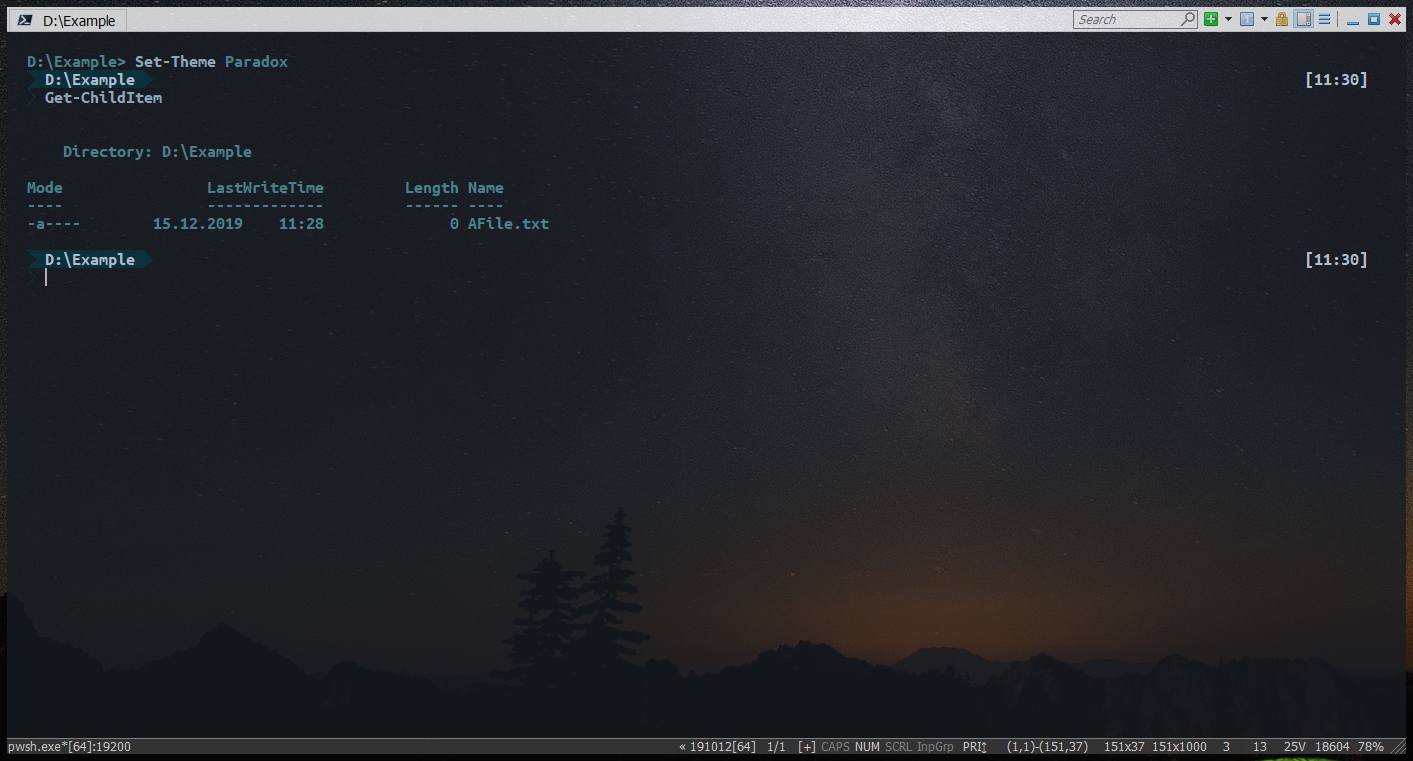This screenshot has height=761, width=1413.
Task: Open the main menu via the hamburger icon
Action: [1326, 19]
